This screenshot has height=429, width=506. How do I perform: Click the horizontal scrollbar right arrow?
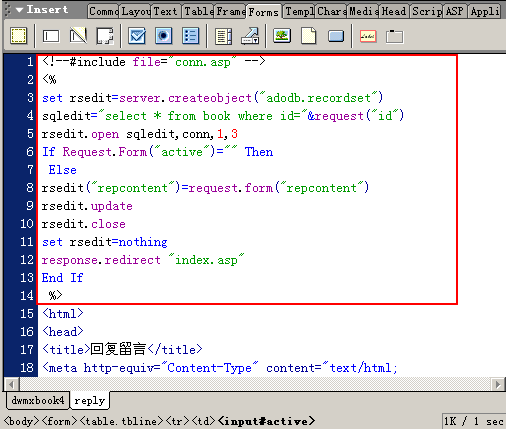click(x=498, y=384)
